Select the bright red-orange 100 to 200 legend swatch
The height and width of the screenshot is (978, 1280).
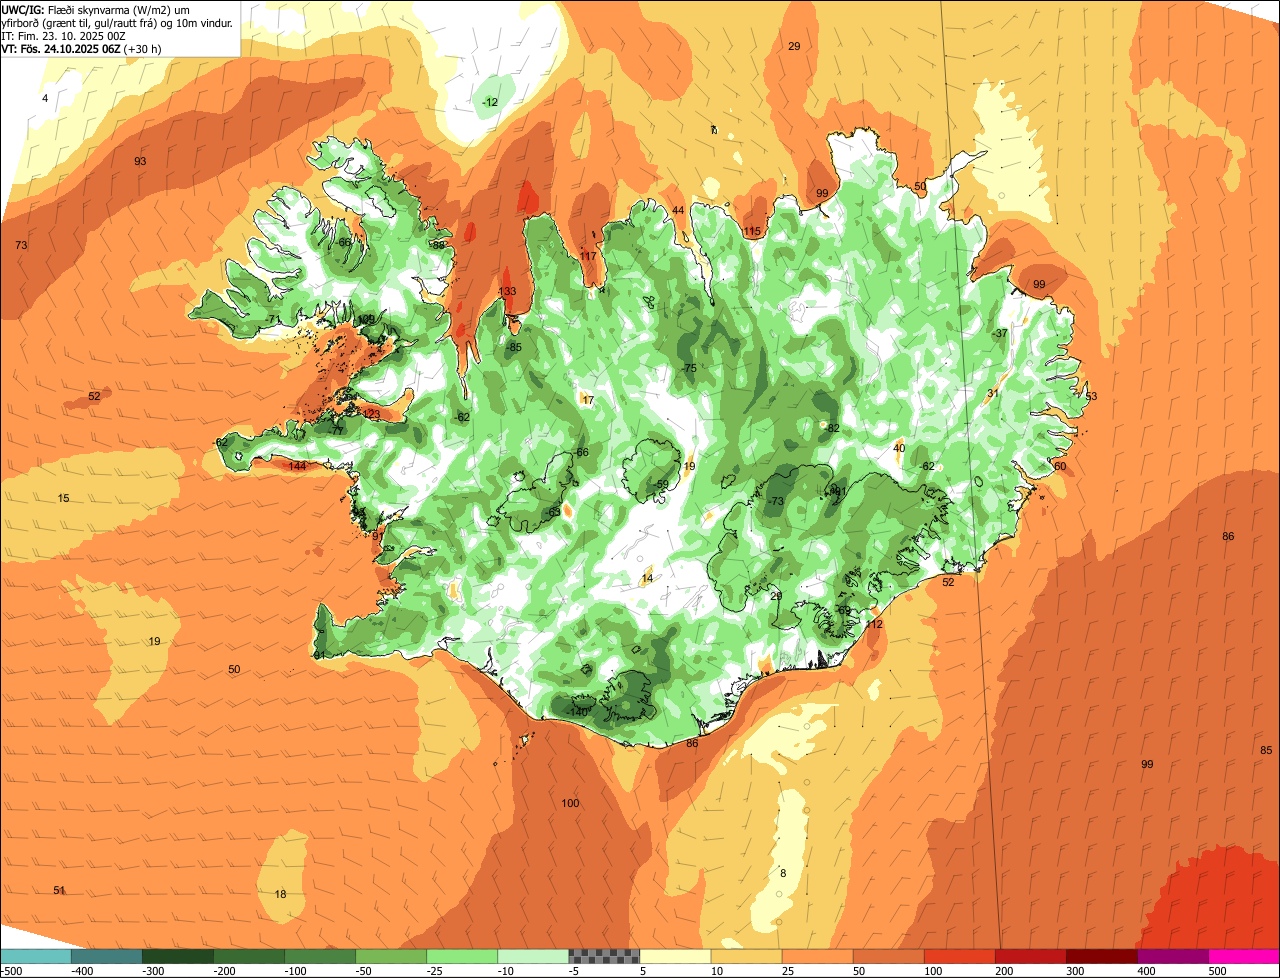click(960, 956)
